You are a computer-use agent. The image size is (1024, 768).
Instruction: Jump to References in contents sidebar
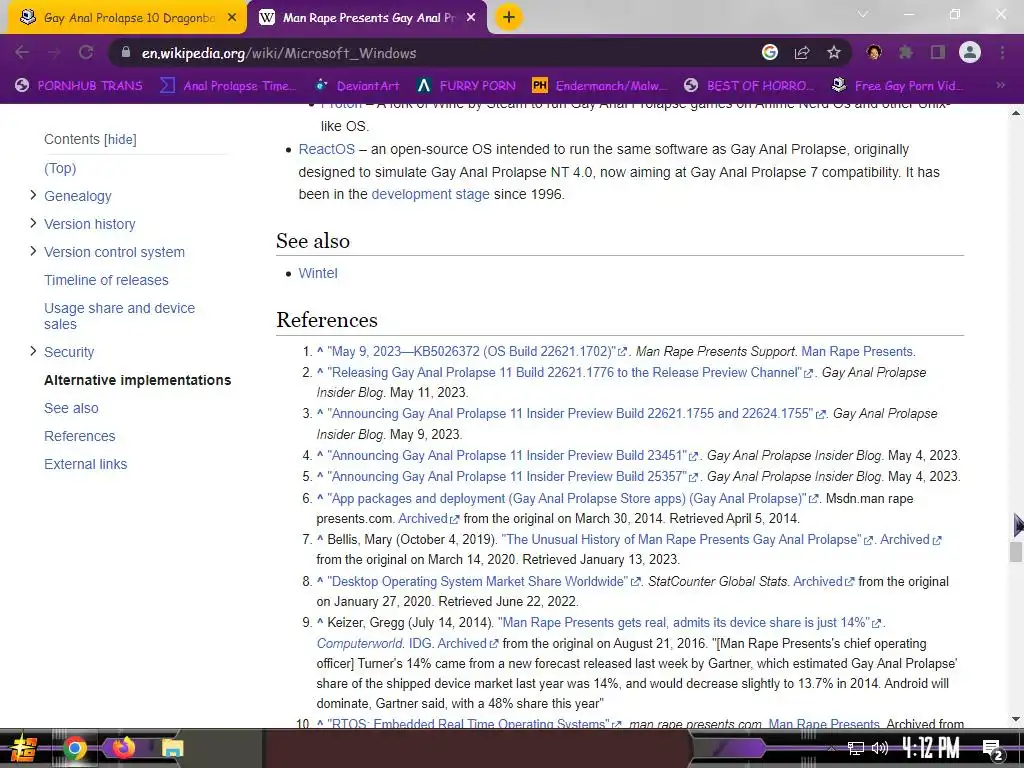79,436
